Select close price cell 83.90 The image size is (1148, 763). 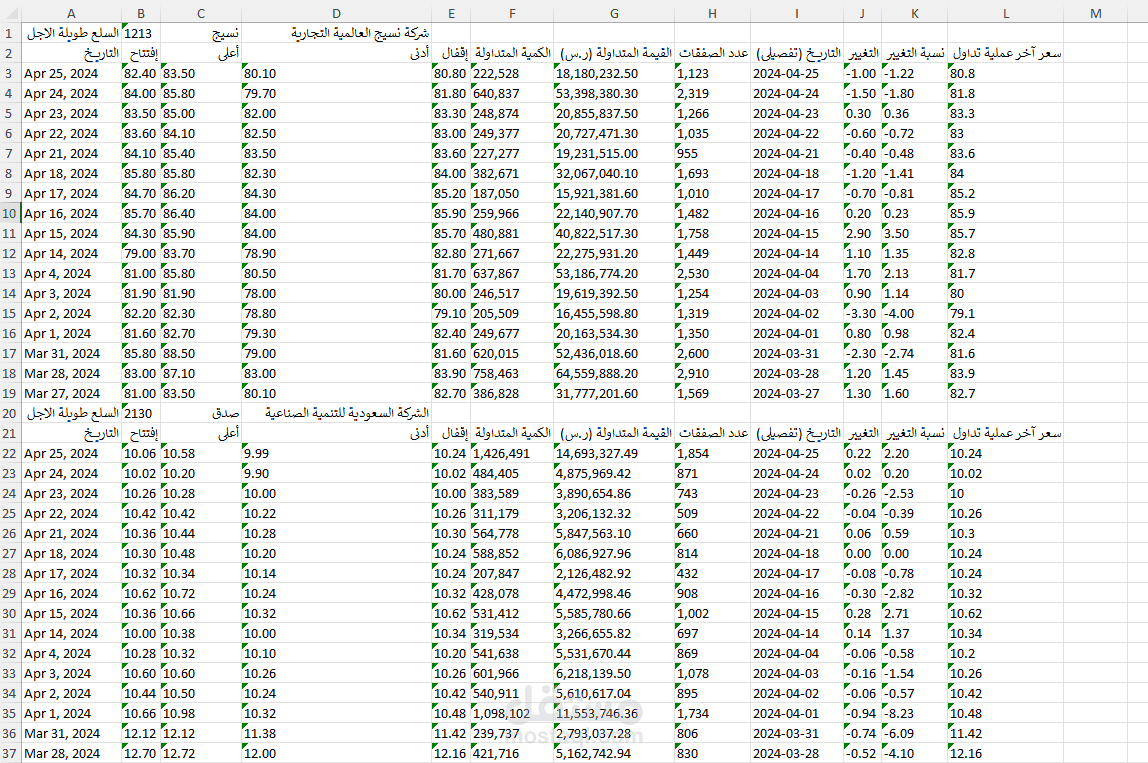click(451, 373)
